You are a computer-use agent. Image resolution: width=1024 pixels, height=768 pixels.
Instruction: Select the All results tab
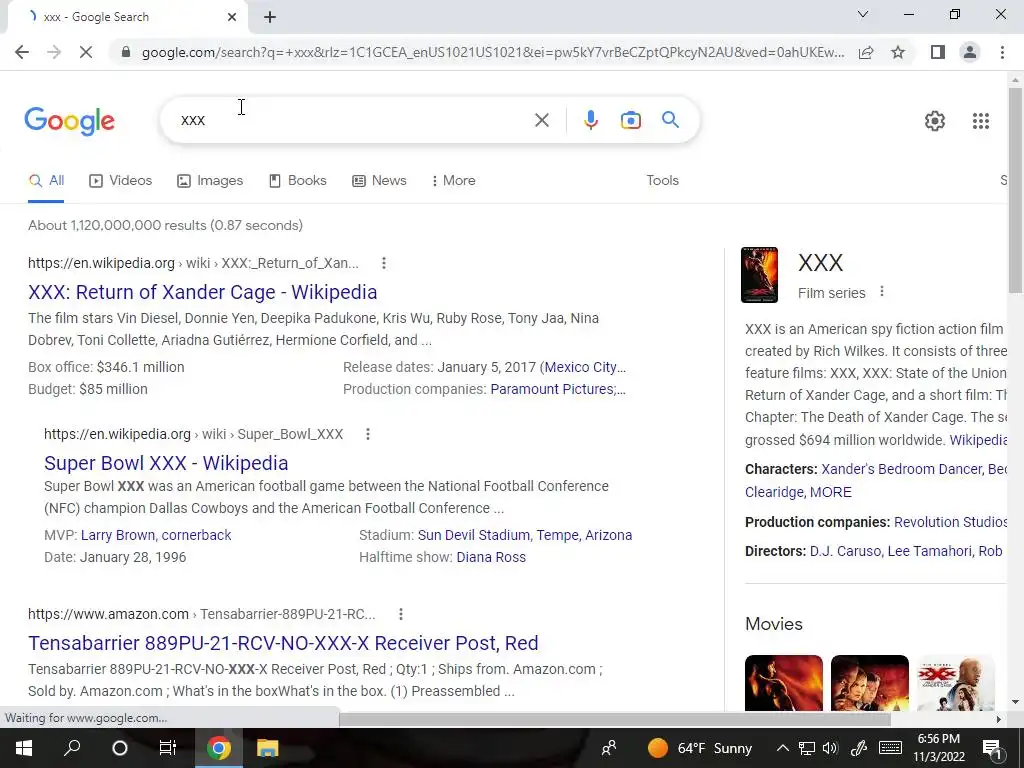[x=46, y=181]
